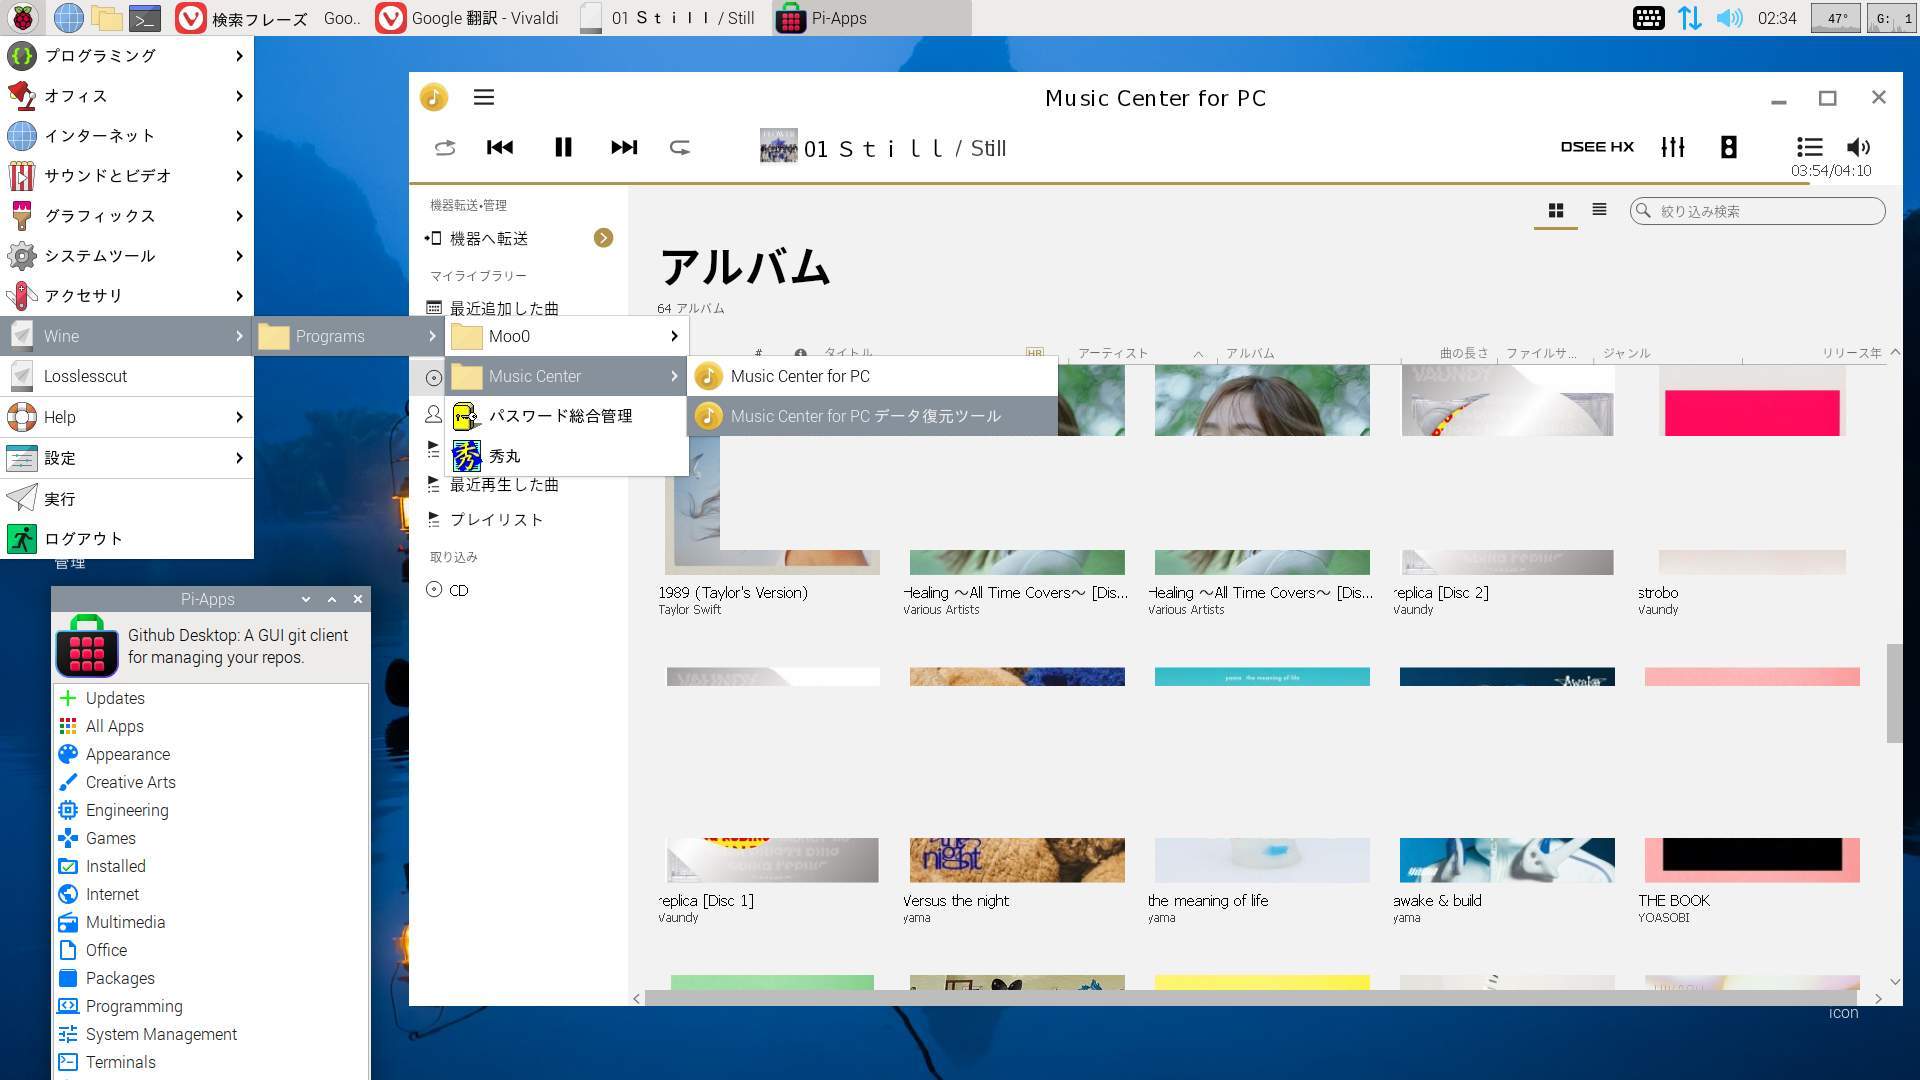This screenshot has height=1080, width=1920.
Task: Go back to the previous track
Action: point(500,148)
